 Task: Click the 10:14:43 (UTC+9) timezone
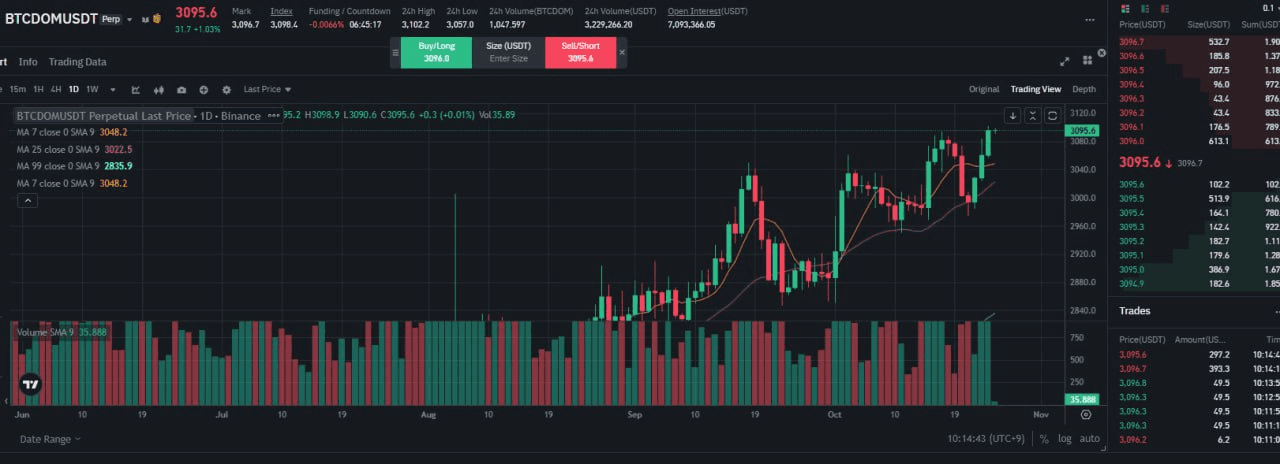(x=986, y=439)
